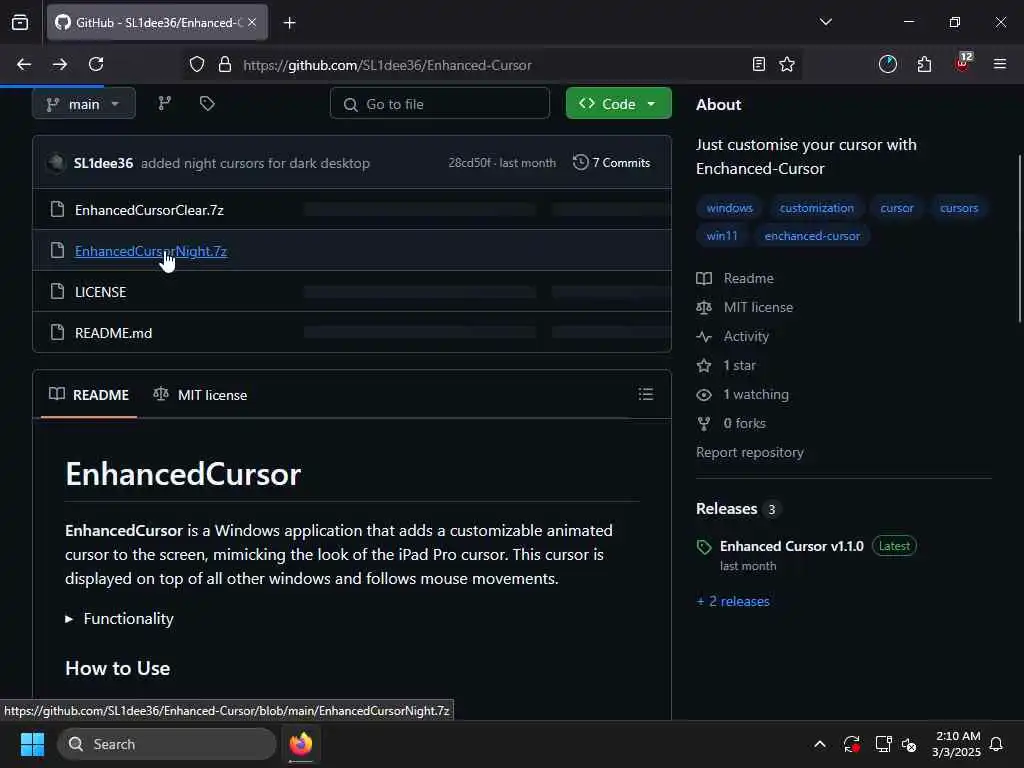Select the windows topic tag
This screenshot has width=1024, height=768.
point(729,208)
